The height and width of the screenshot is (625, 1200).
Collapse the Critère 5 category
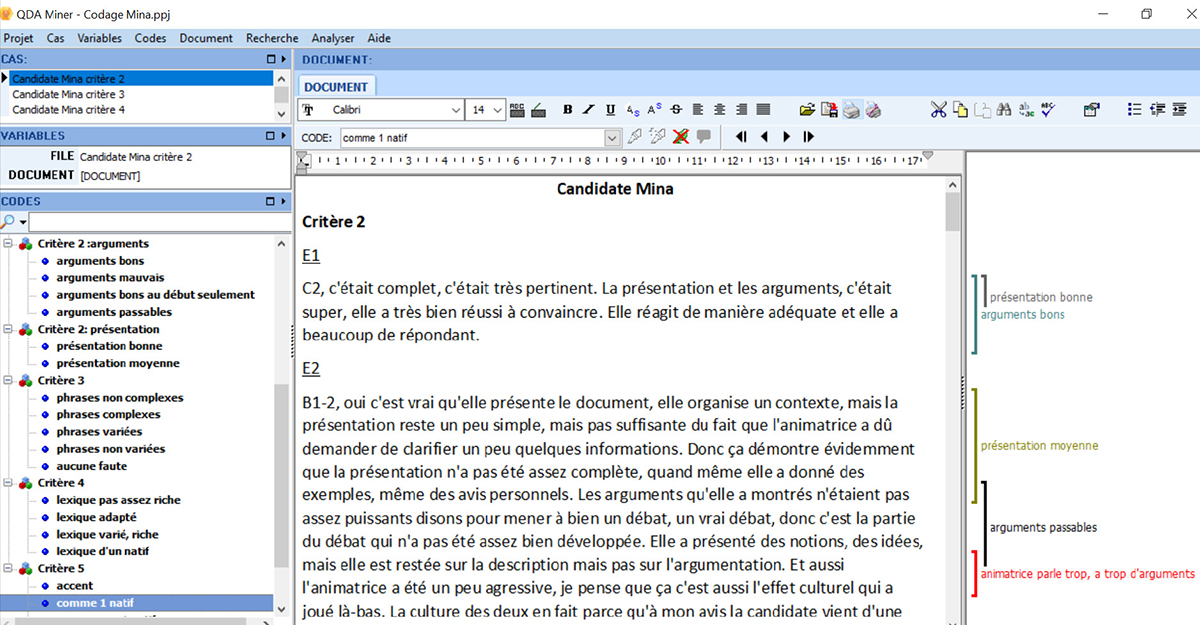pyautogui.click(x=8, y=569)
